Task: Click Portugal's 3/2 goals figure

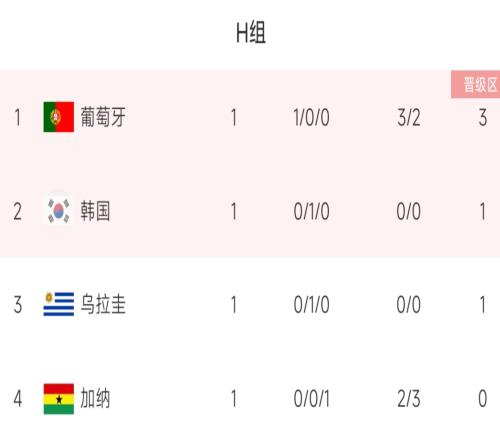Action: click(x=409, y=118)
